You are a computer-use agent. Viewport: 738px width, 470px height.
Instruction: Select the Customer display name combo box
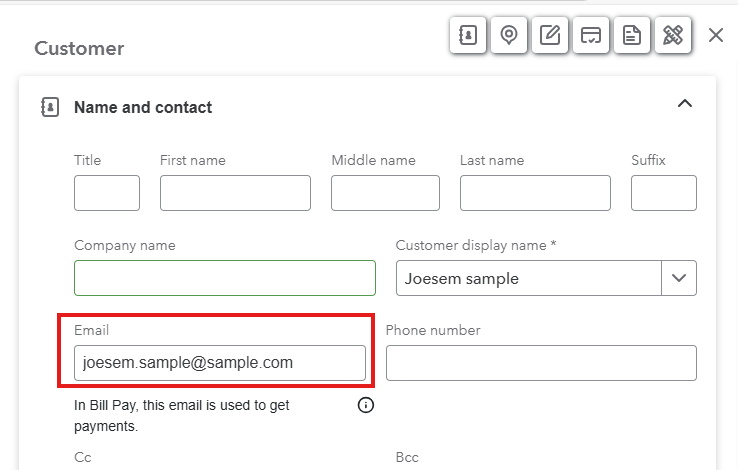click(546, 278)
